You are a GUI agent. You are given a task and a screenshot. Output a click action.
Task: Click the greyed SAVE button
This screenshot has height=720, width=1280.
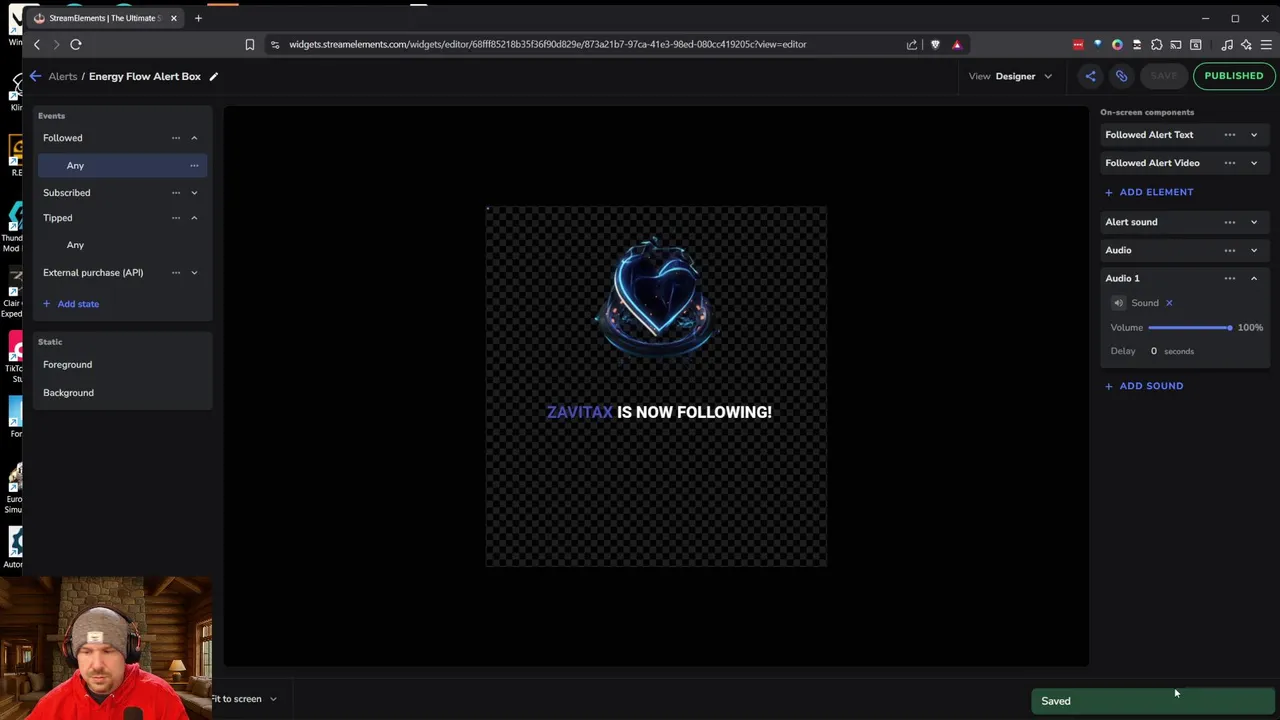[1164, 76]
